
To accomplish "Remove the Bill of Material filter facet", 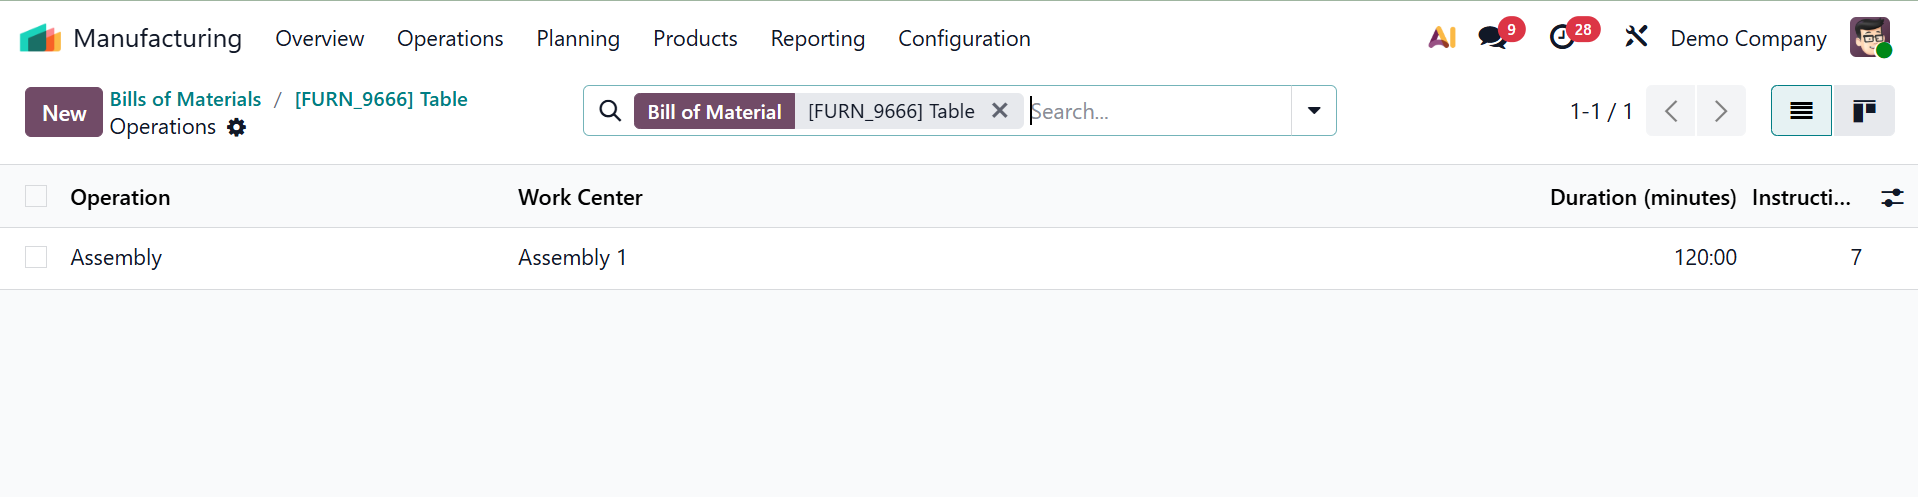I will 999,111.
